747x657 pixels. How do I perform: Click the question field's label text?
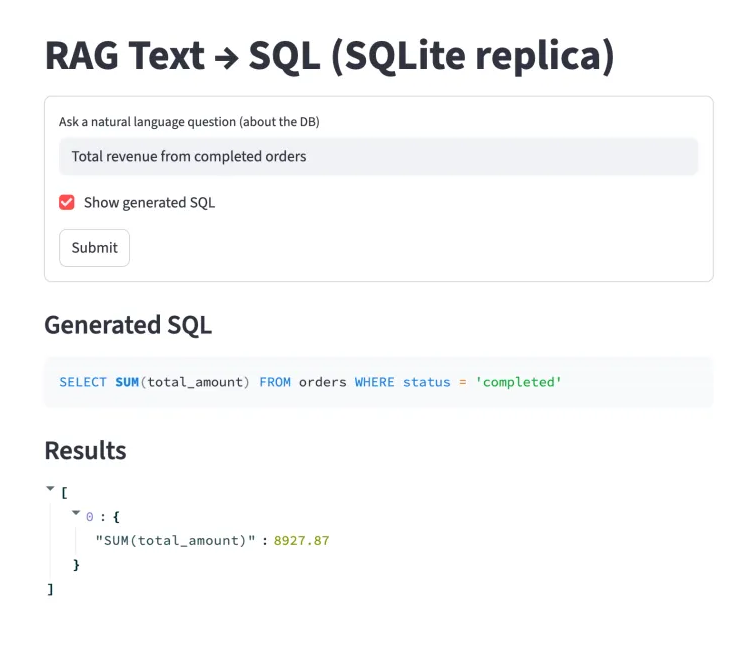pos(189,122)
